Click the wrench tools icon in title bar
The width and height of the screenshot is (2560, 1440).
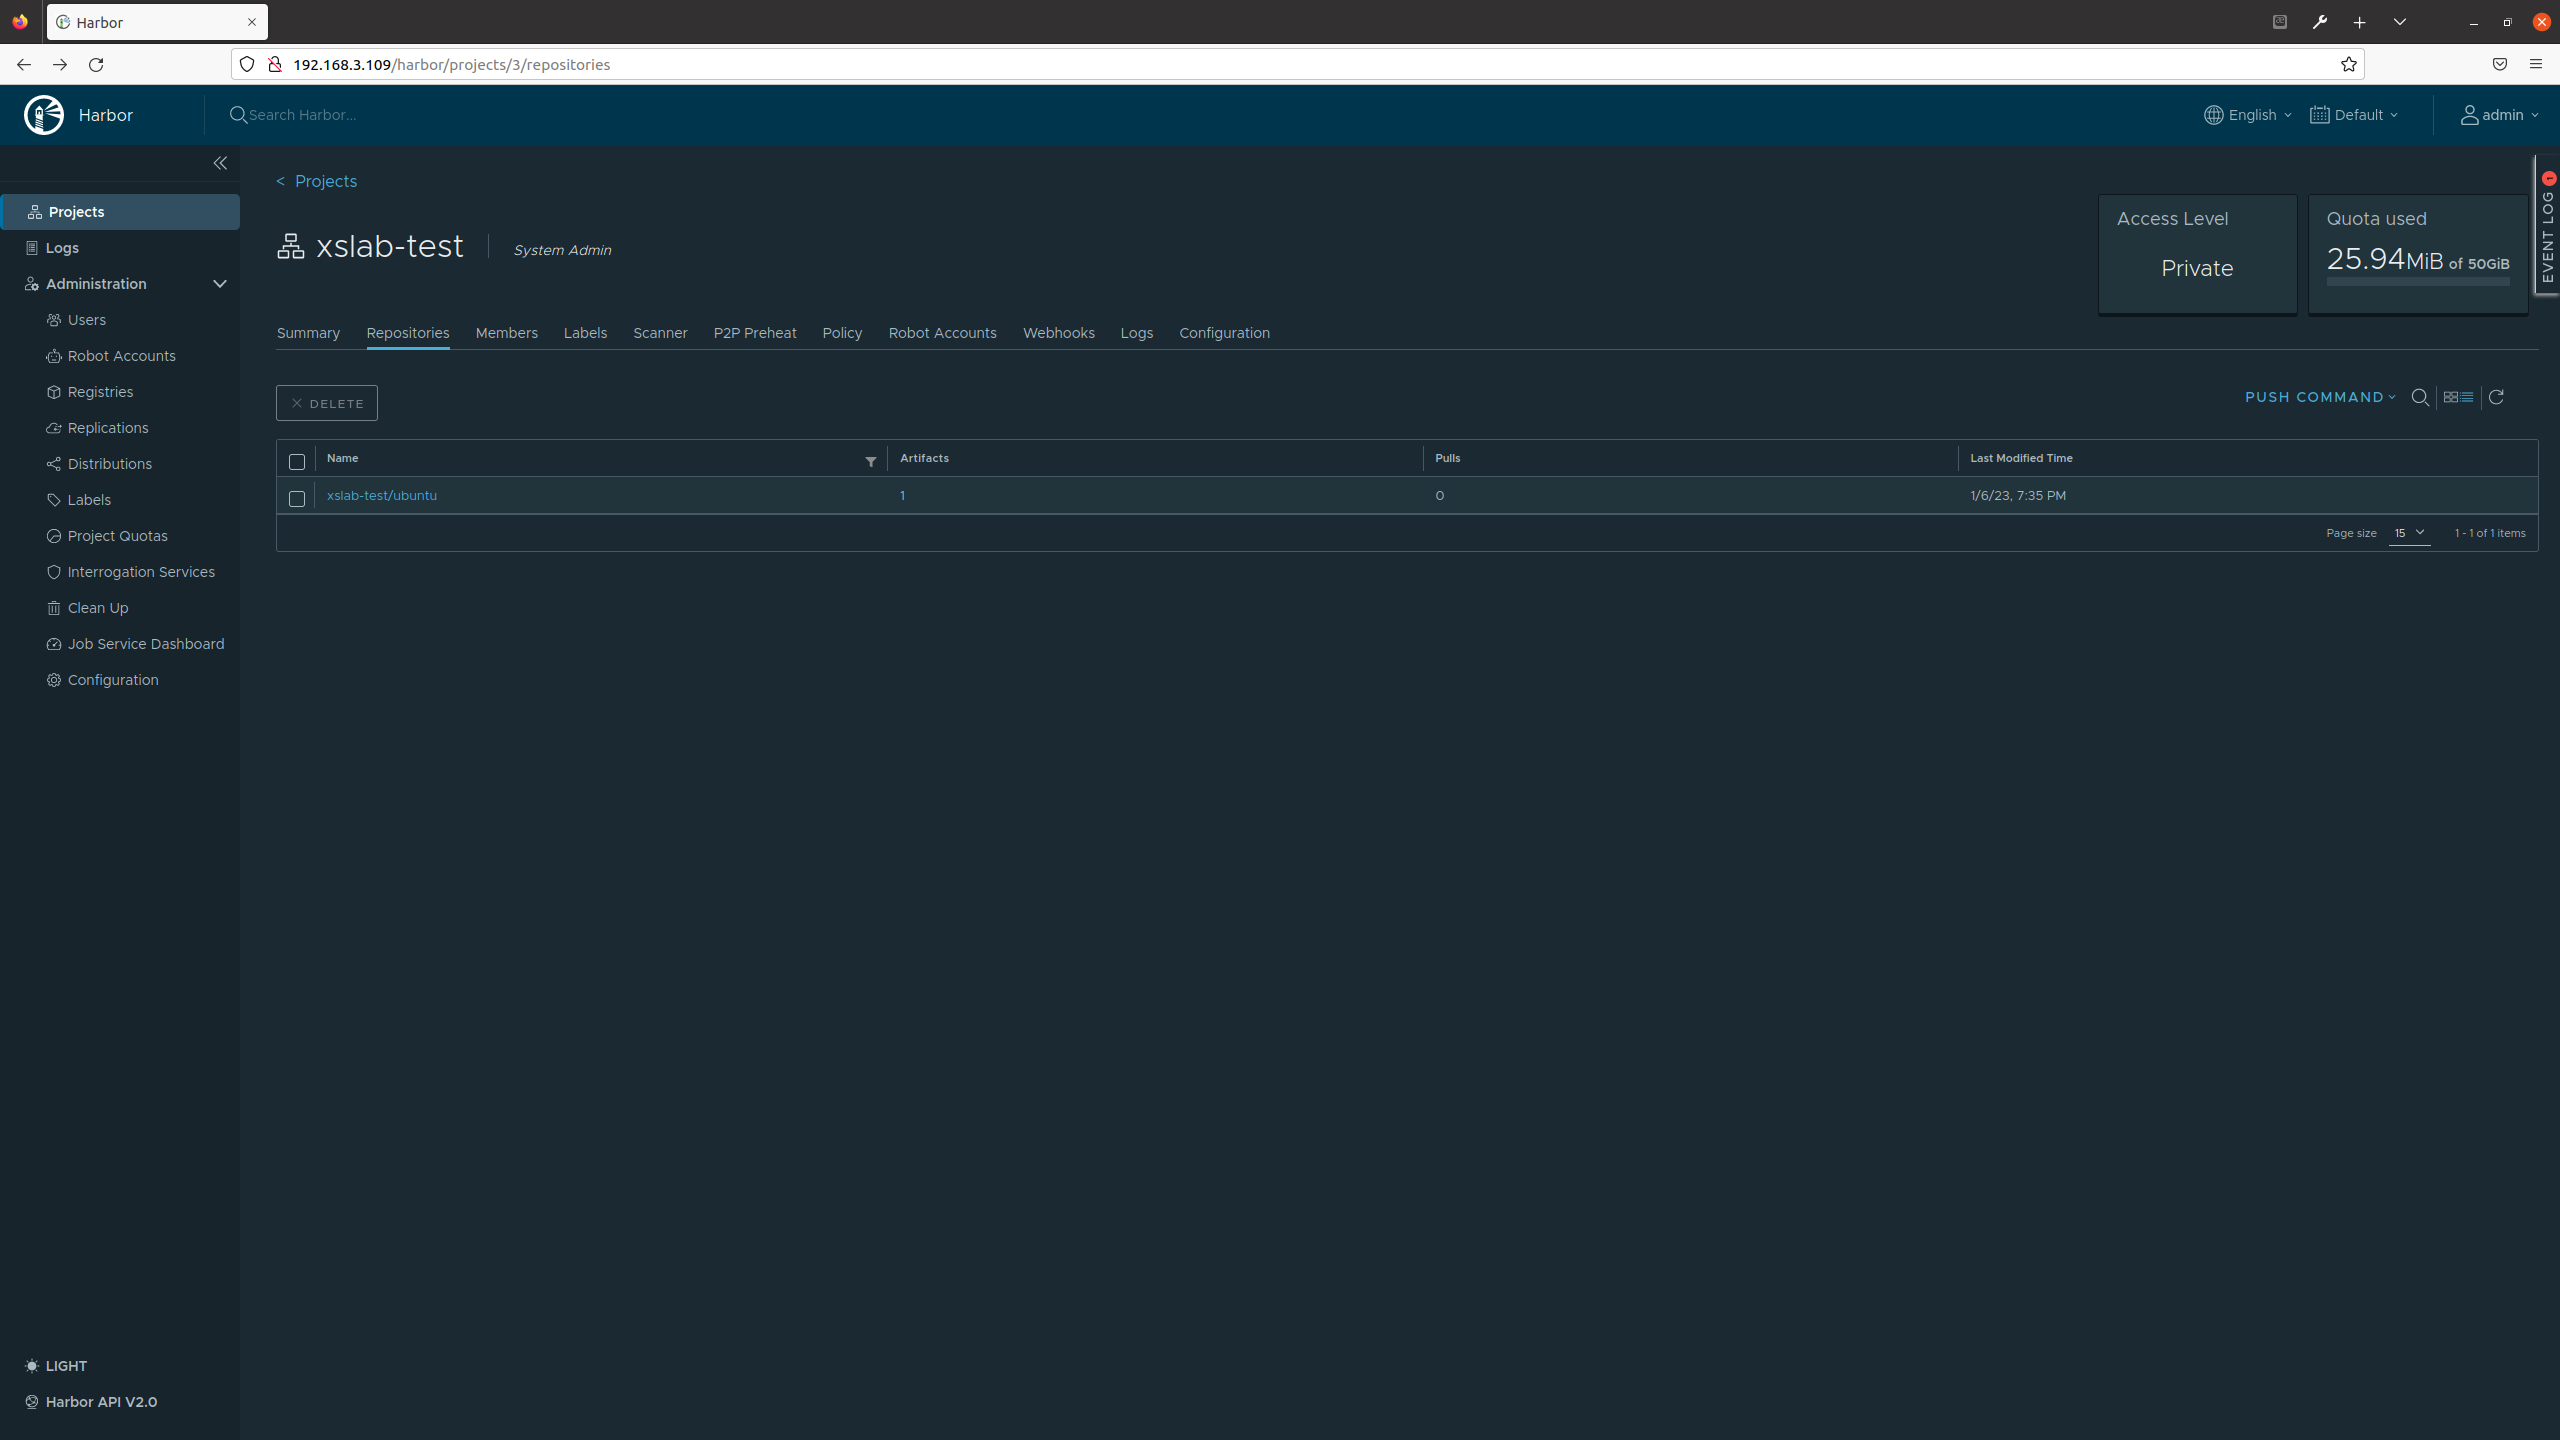(x=2320, y=22)
